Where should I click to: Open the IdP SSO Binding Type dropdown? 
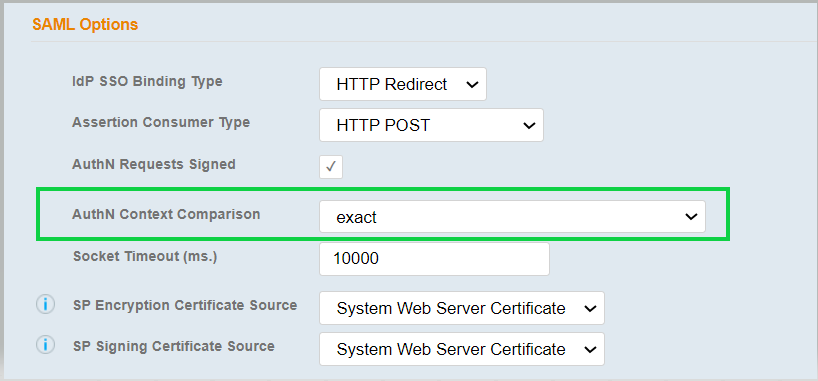pos(403,84)
